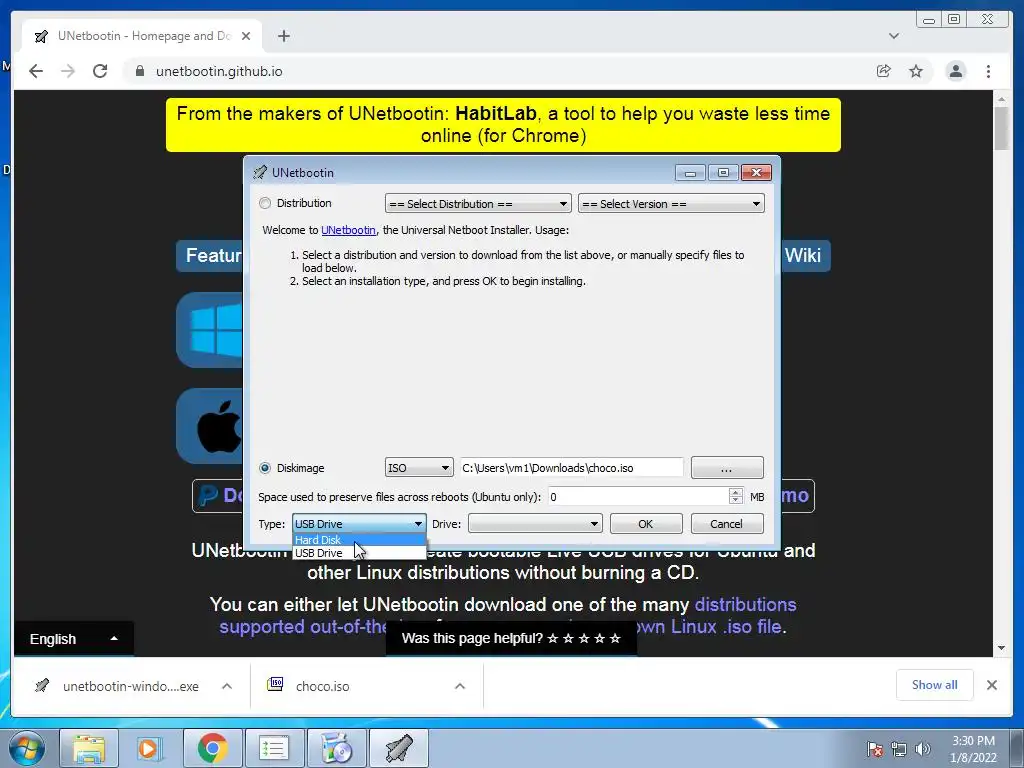The height and width of the screenshot is (768, 1024).
Task: Open the ISO image type dropdown
Action: point(419,468)
